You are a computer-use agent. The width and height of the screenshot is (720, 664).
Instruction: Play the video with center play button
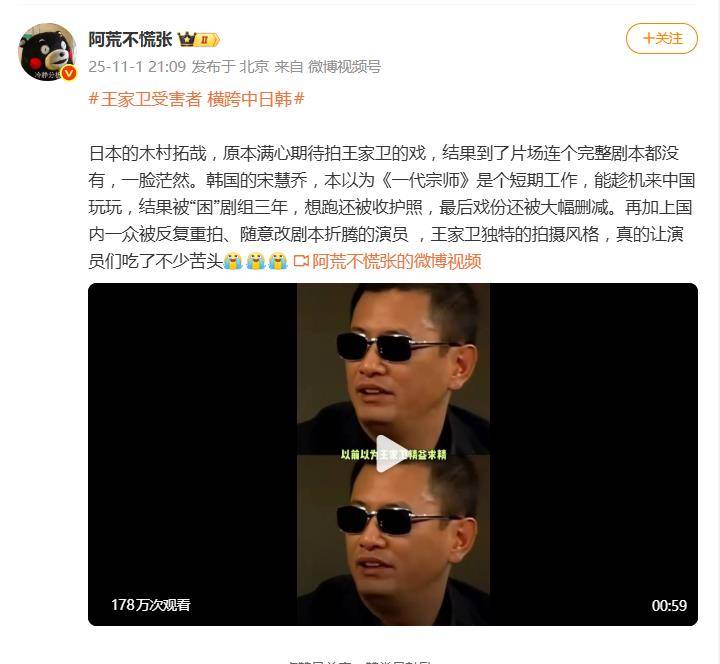[x=390, y=454]
